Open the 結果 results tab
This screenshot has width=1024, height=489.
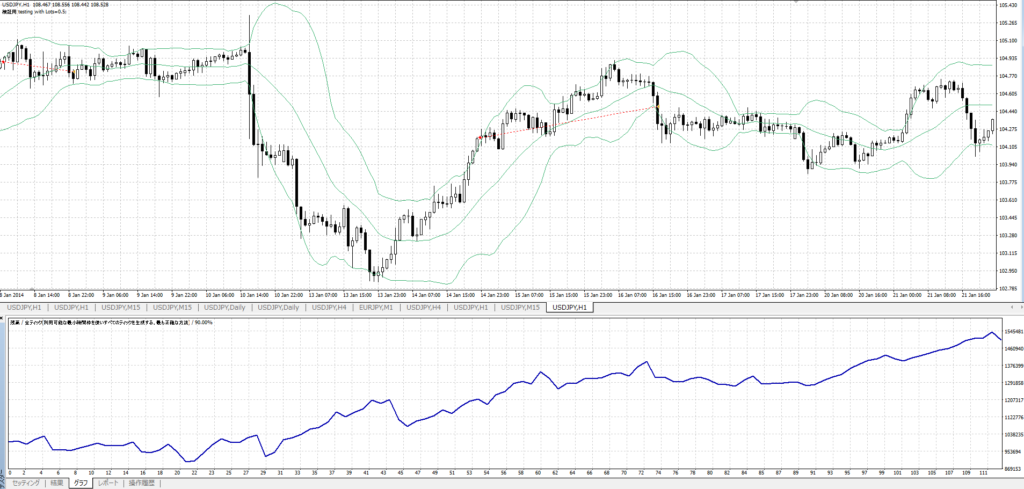tap(58, 483)
